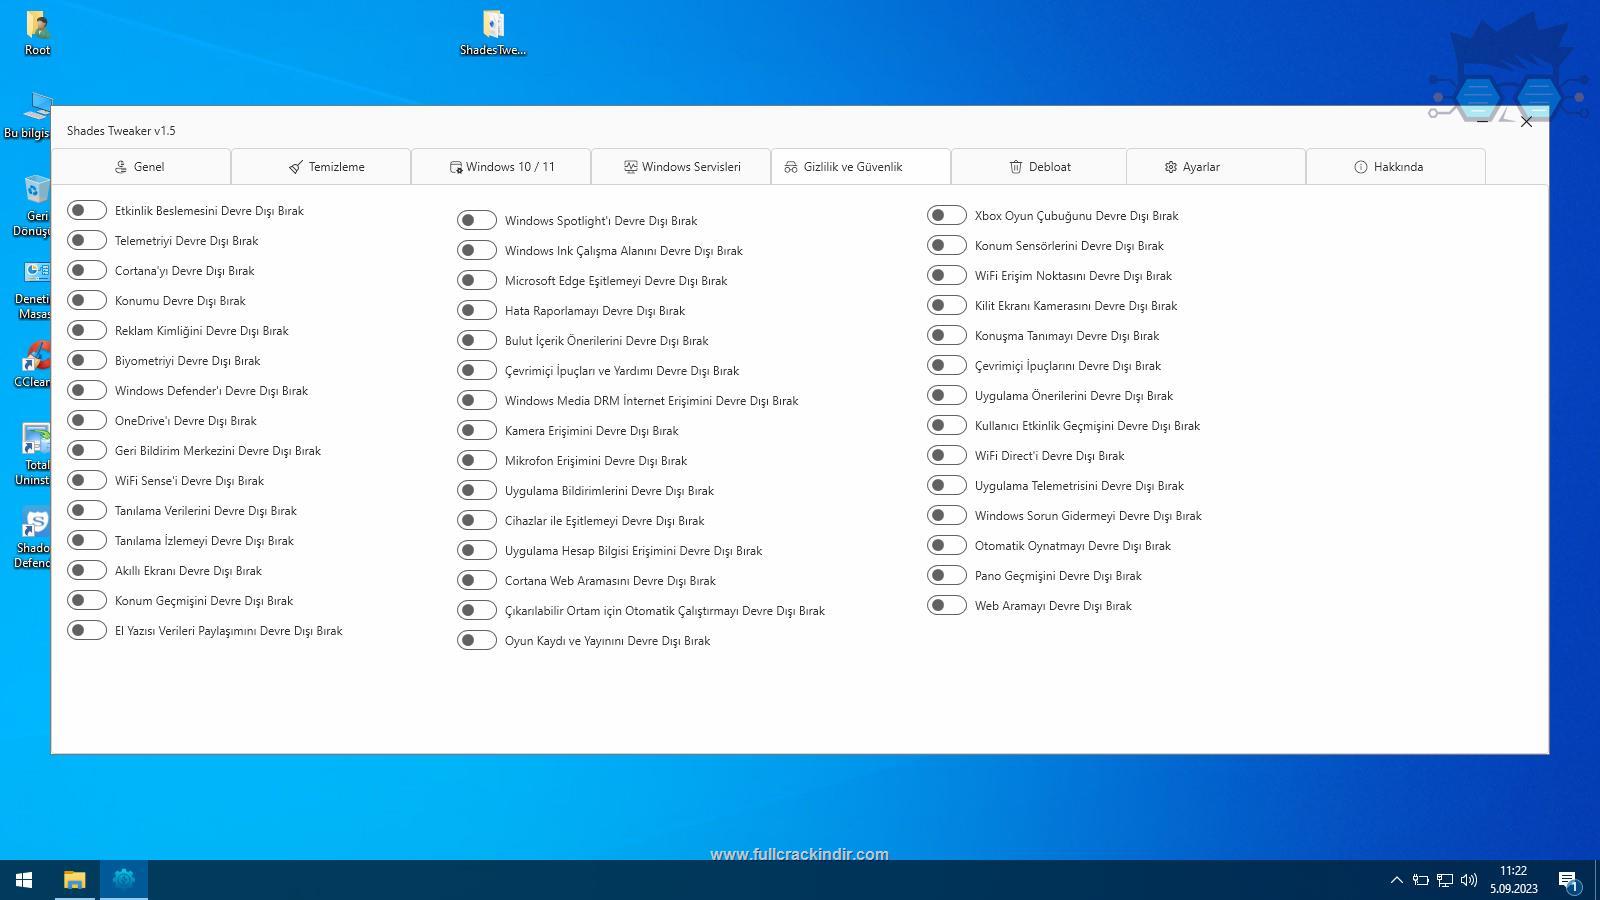Toggle Microsoft Edge Eşitlemeyi Devre Dışı Bırak
1600x900 pixels.
(x=477, y=280)
